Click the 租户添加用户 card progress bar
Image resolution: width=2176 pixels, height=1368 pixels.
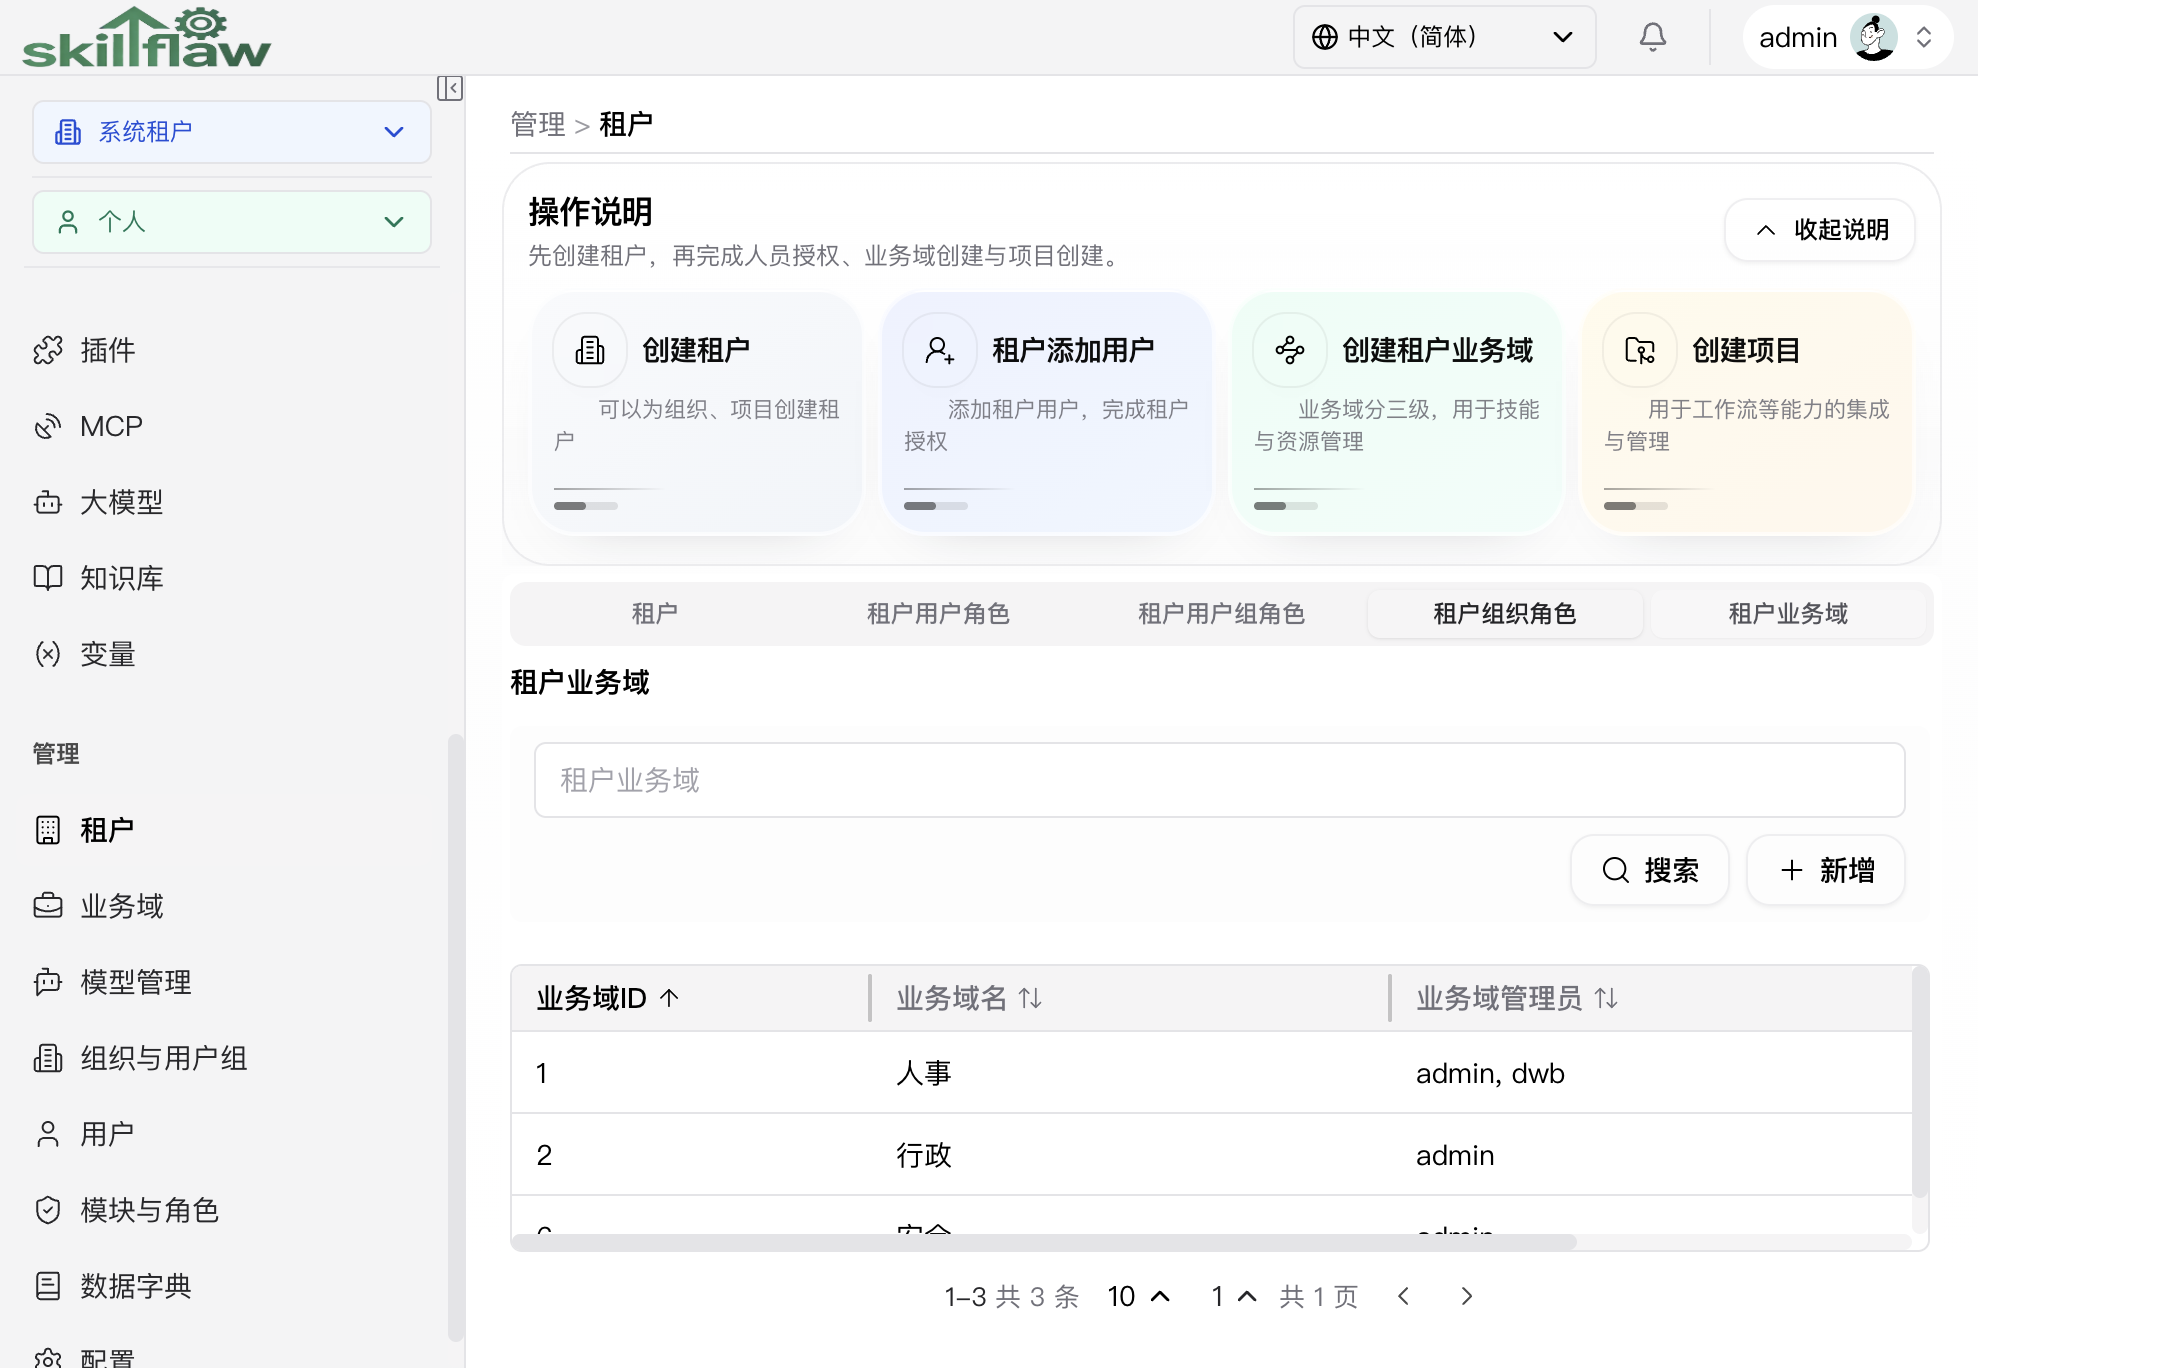pyautogui.click(x=936, y=506)
